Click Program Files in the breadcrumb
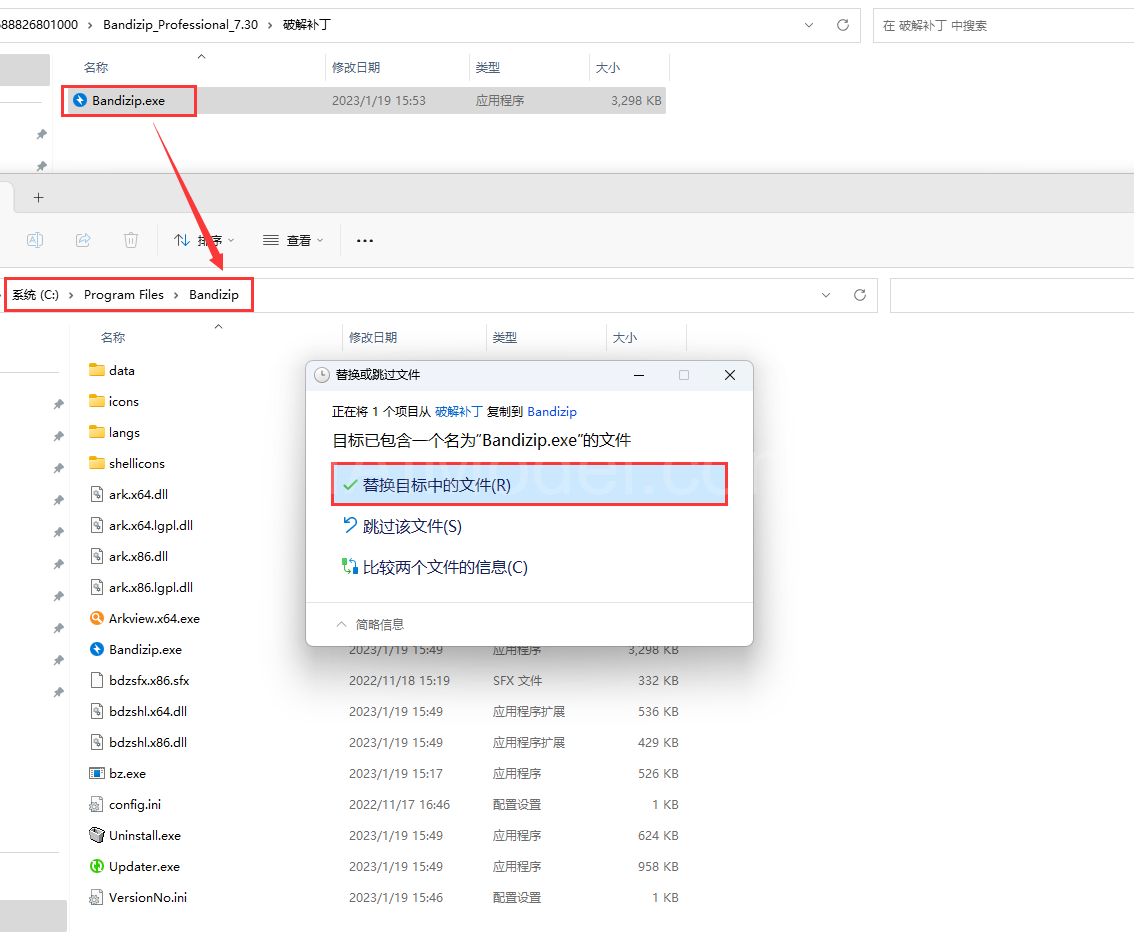The height and width of the screenshot is (933, 1134). tap(124, 295)
